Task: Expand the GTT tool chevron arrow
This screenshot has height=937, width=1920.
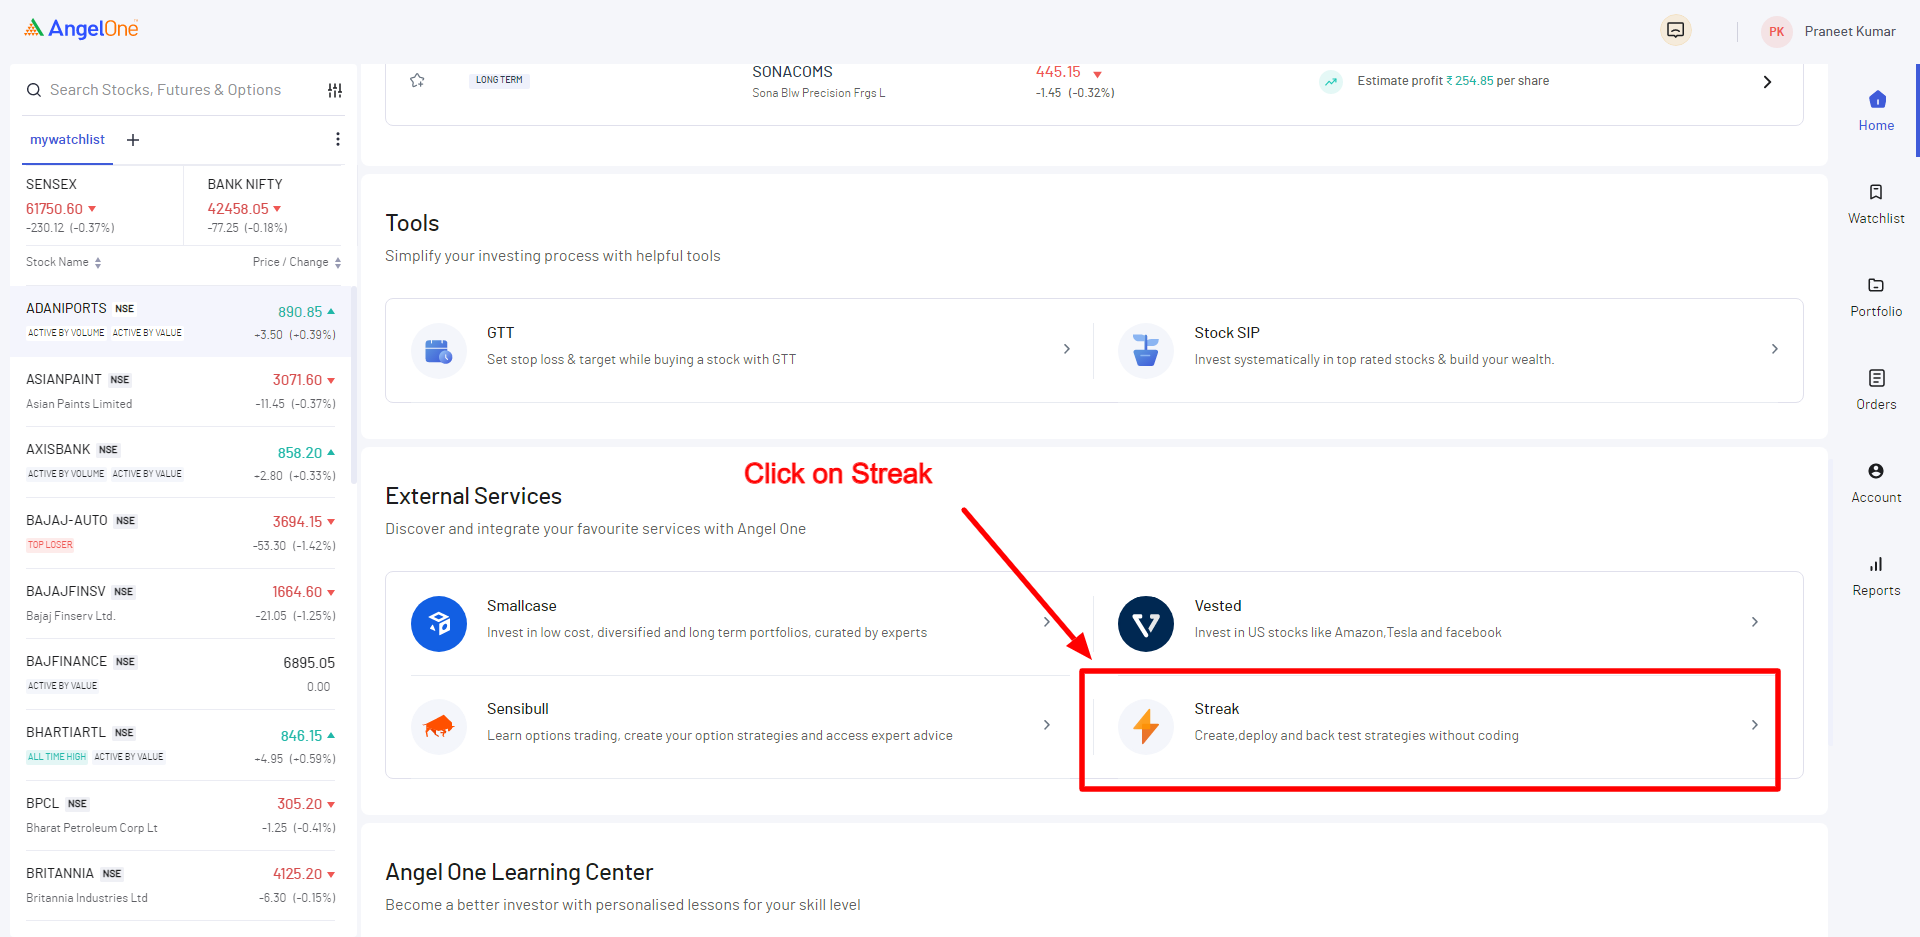Action: point(1067,349)
